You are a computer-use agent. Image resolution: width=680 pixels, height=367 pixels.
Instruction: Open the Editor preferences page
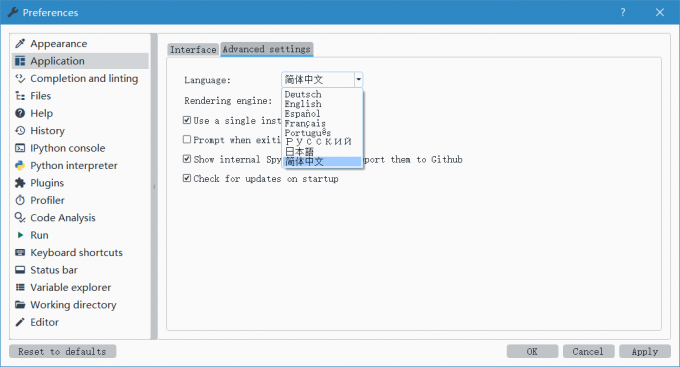pos(80,322)
